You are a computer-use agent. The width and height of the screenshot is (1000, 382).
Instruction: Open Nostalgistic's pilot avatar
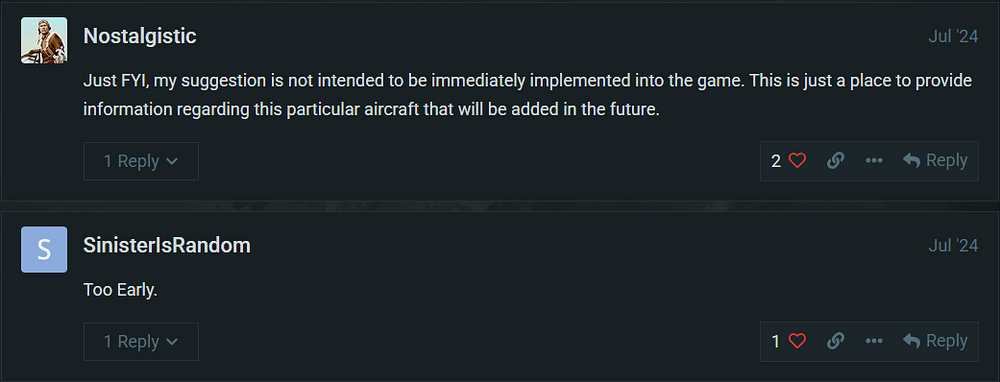[44, 40]
